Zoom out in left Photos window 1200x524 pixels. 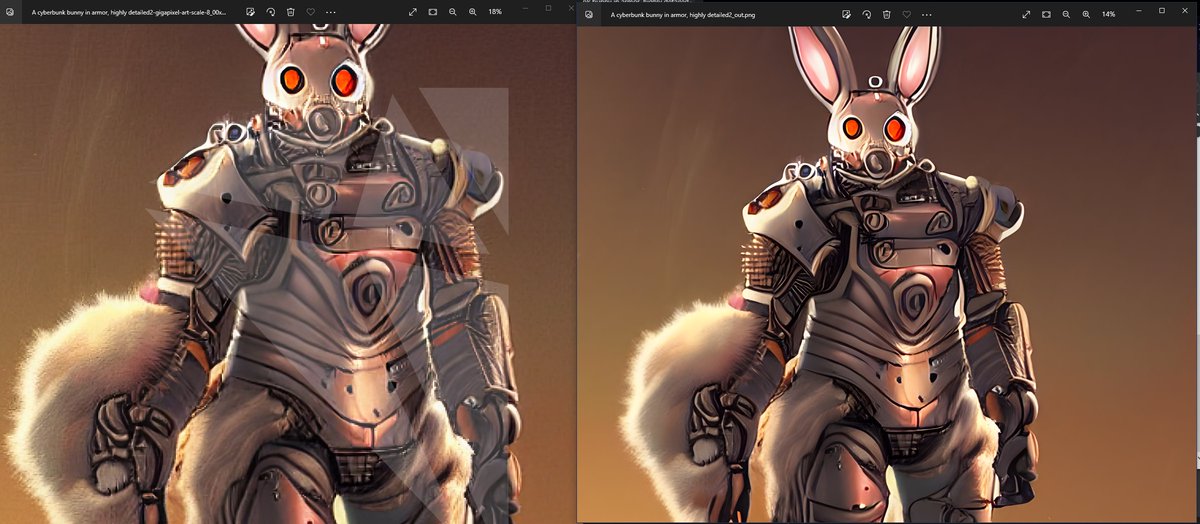click(453, 12)
